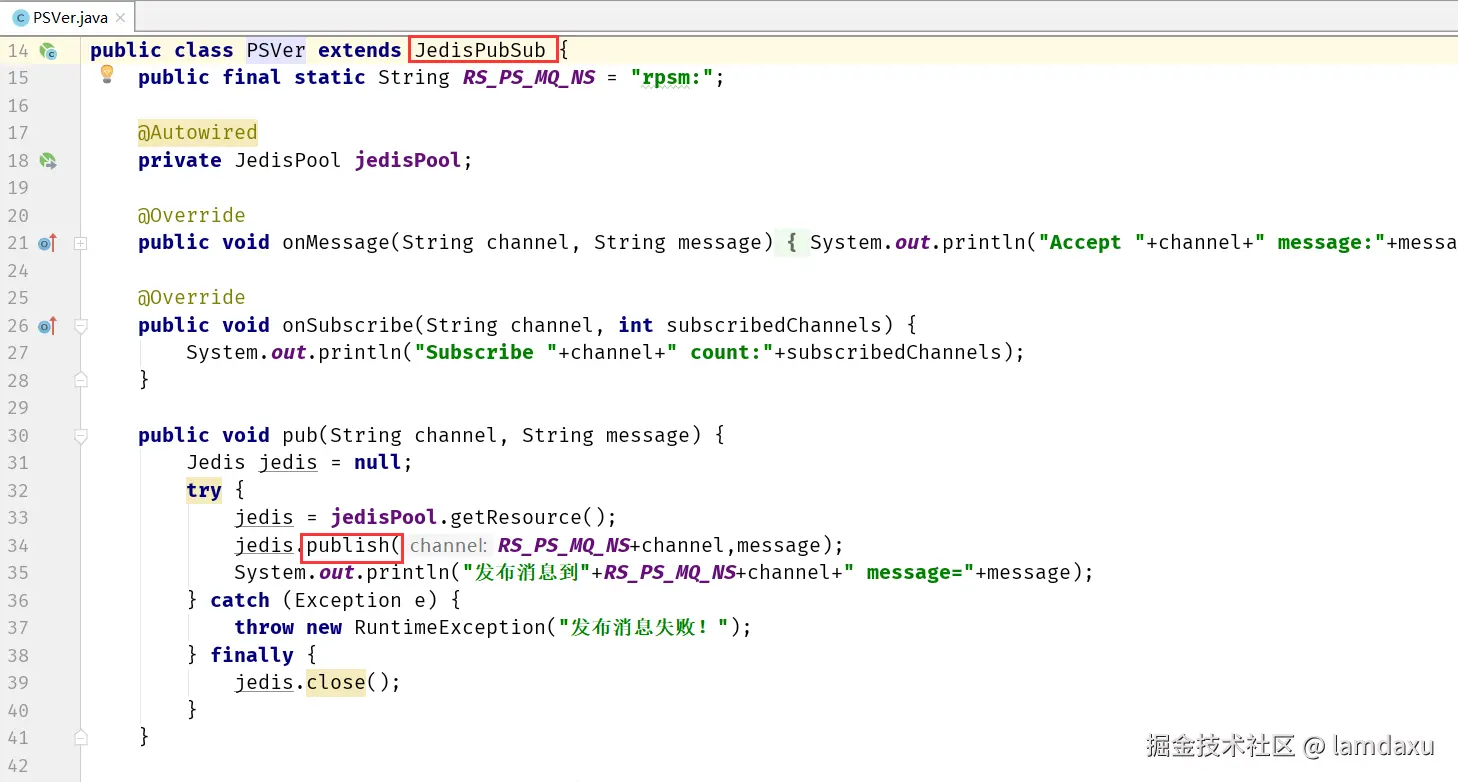Click the override gutter icon beside onSubscribe
This screenshot has width=1458, height=782.
(x=48, y=326)
